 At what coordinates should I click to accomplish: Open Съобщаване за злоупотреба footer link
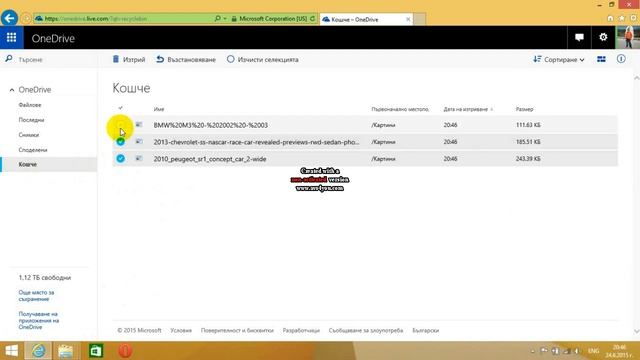click(x=366, y=330)
